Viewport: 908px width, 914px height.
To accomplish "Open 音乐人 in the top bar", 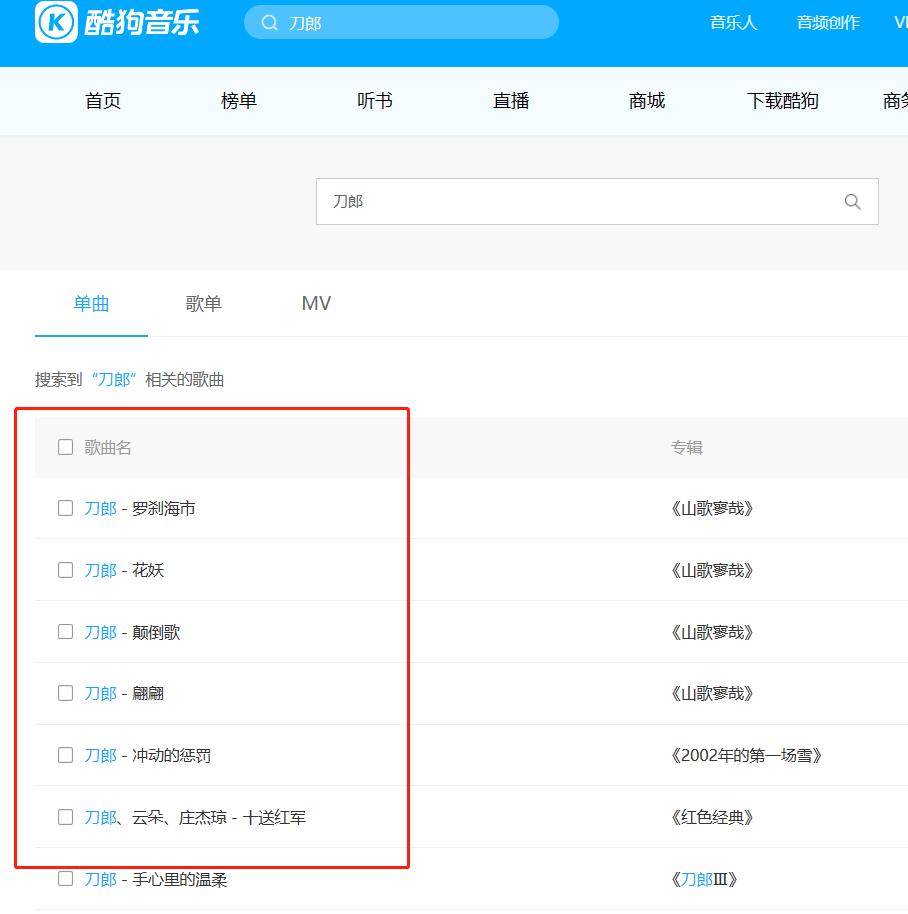I will [733, 22].
